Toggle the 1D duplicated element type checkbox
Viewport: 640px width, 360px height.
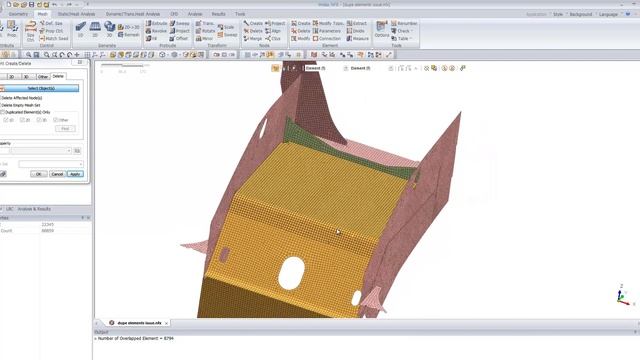click(8, 120)
